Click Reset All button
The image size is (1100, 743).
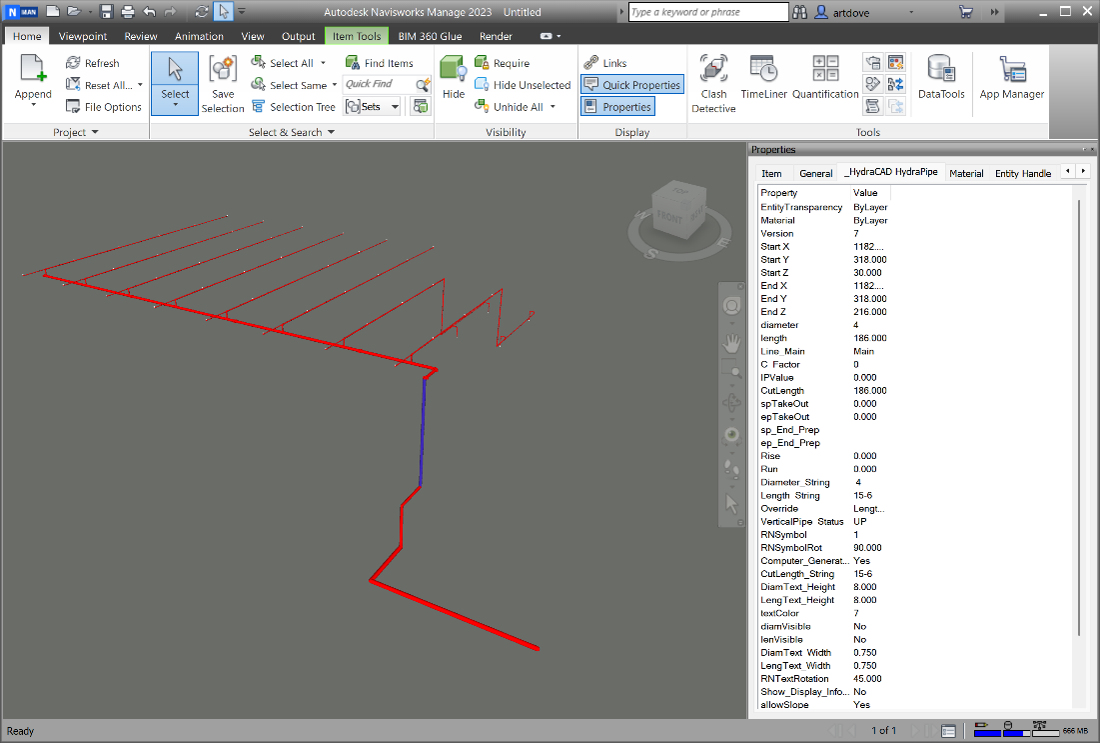pyautogui.click(x=99, y=85)
